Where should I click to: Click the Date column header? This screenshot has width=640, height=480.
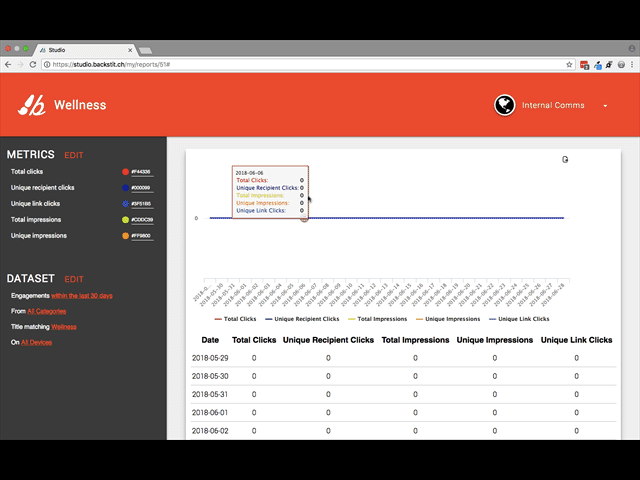(210, 340)
